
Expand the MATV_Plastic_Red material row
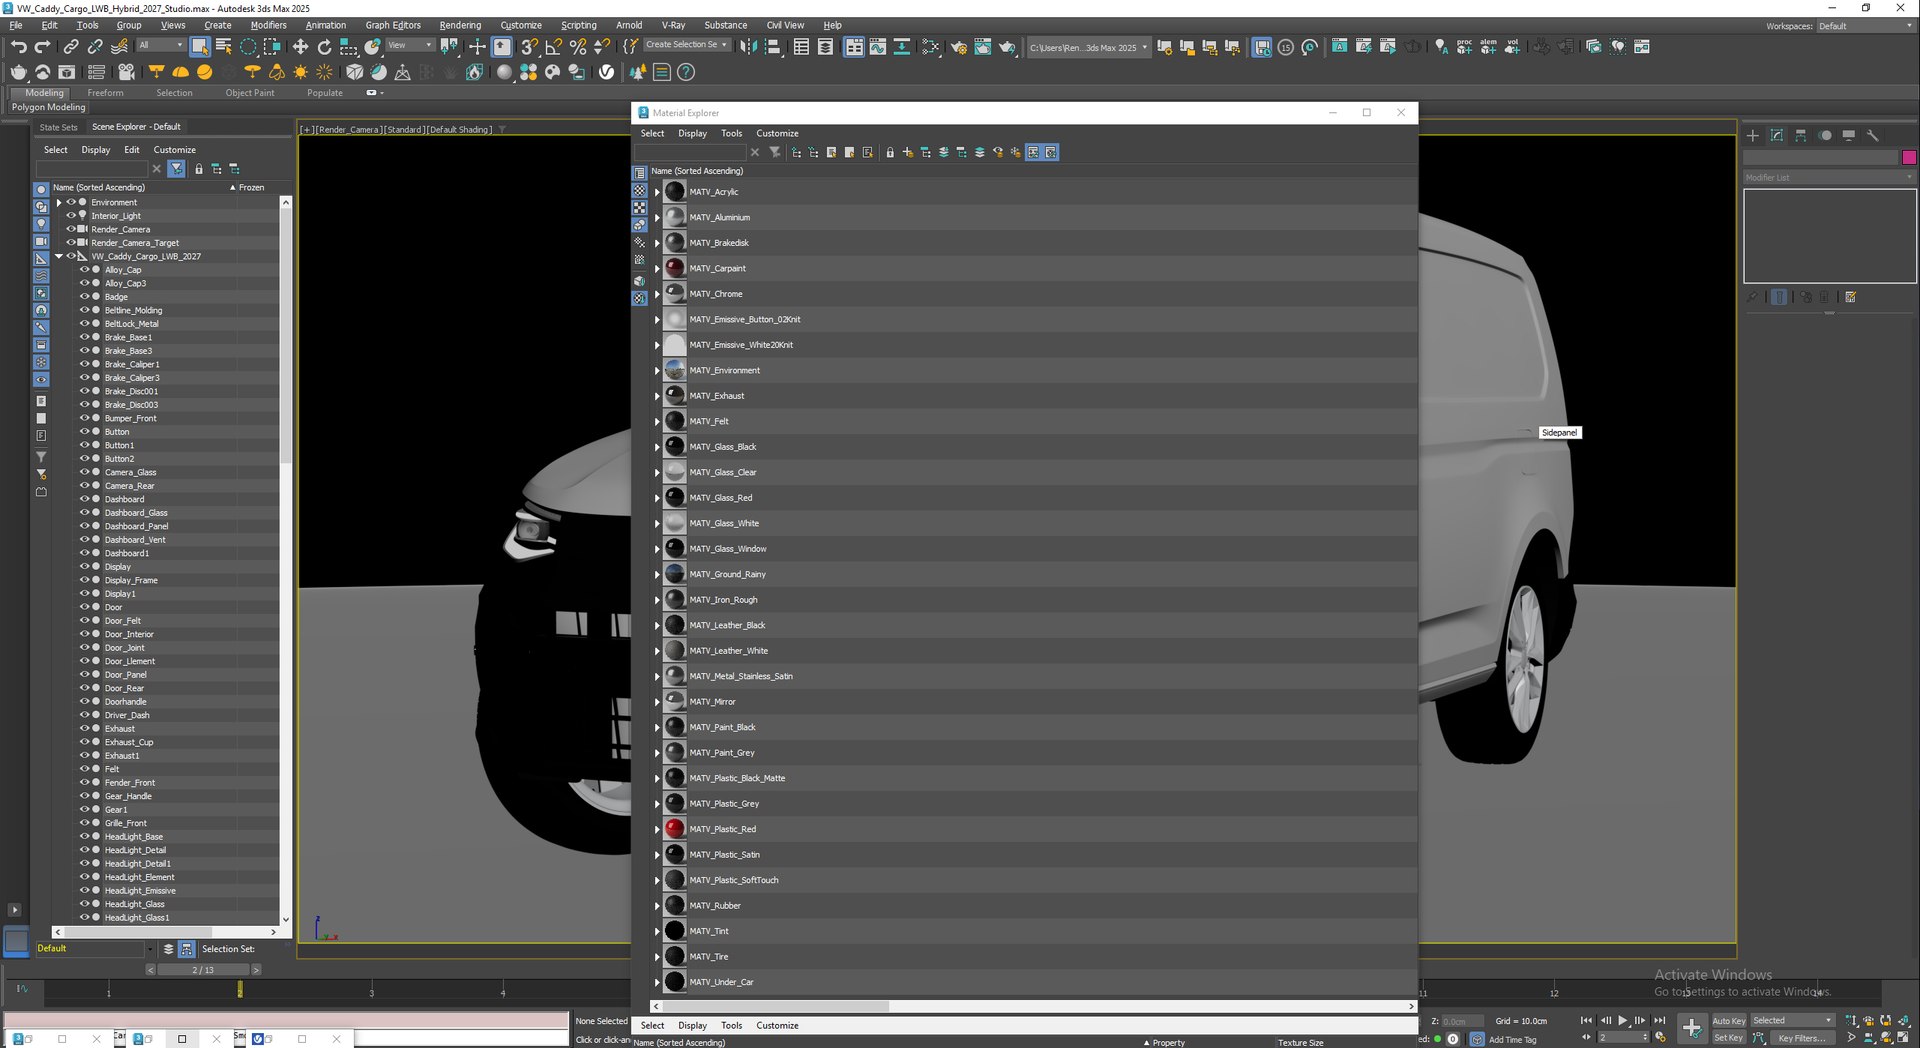point(657,830)
